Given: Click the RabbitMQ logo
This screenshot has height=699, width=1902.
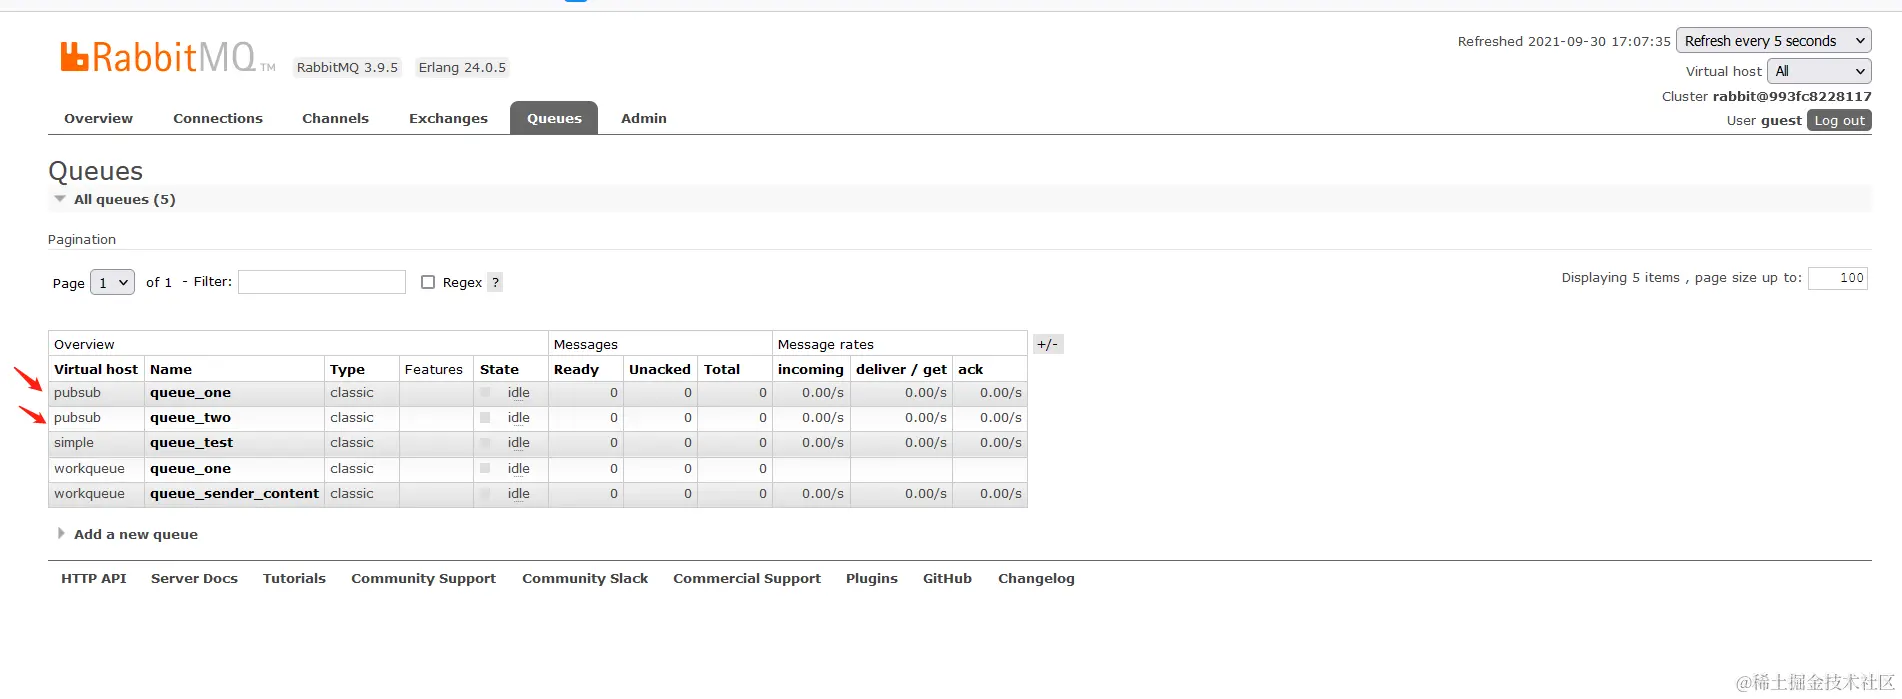Looking at the screenshot, I should 167,57.
